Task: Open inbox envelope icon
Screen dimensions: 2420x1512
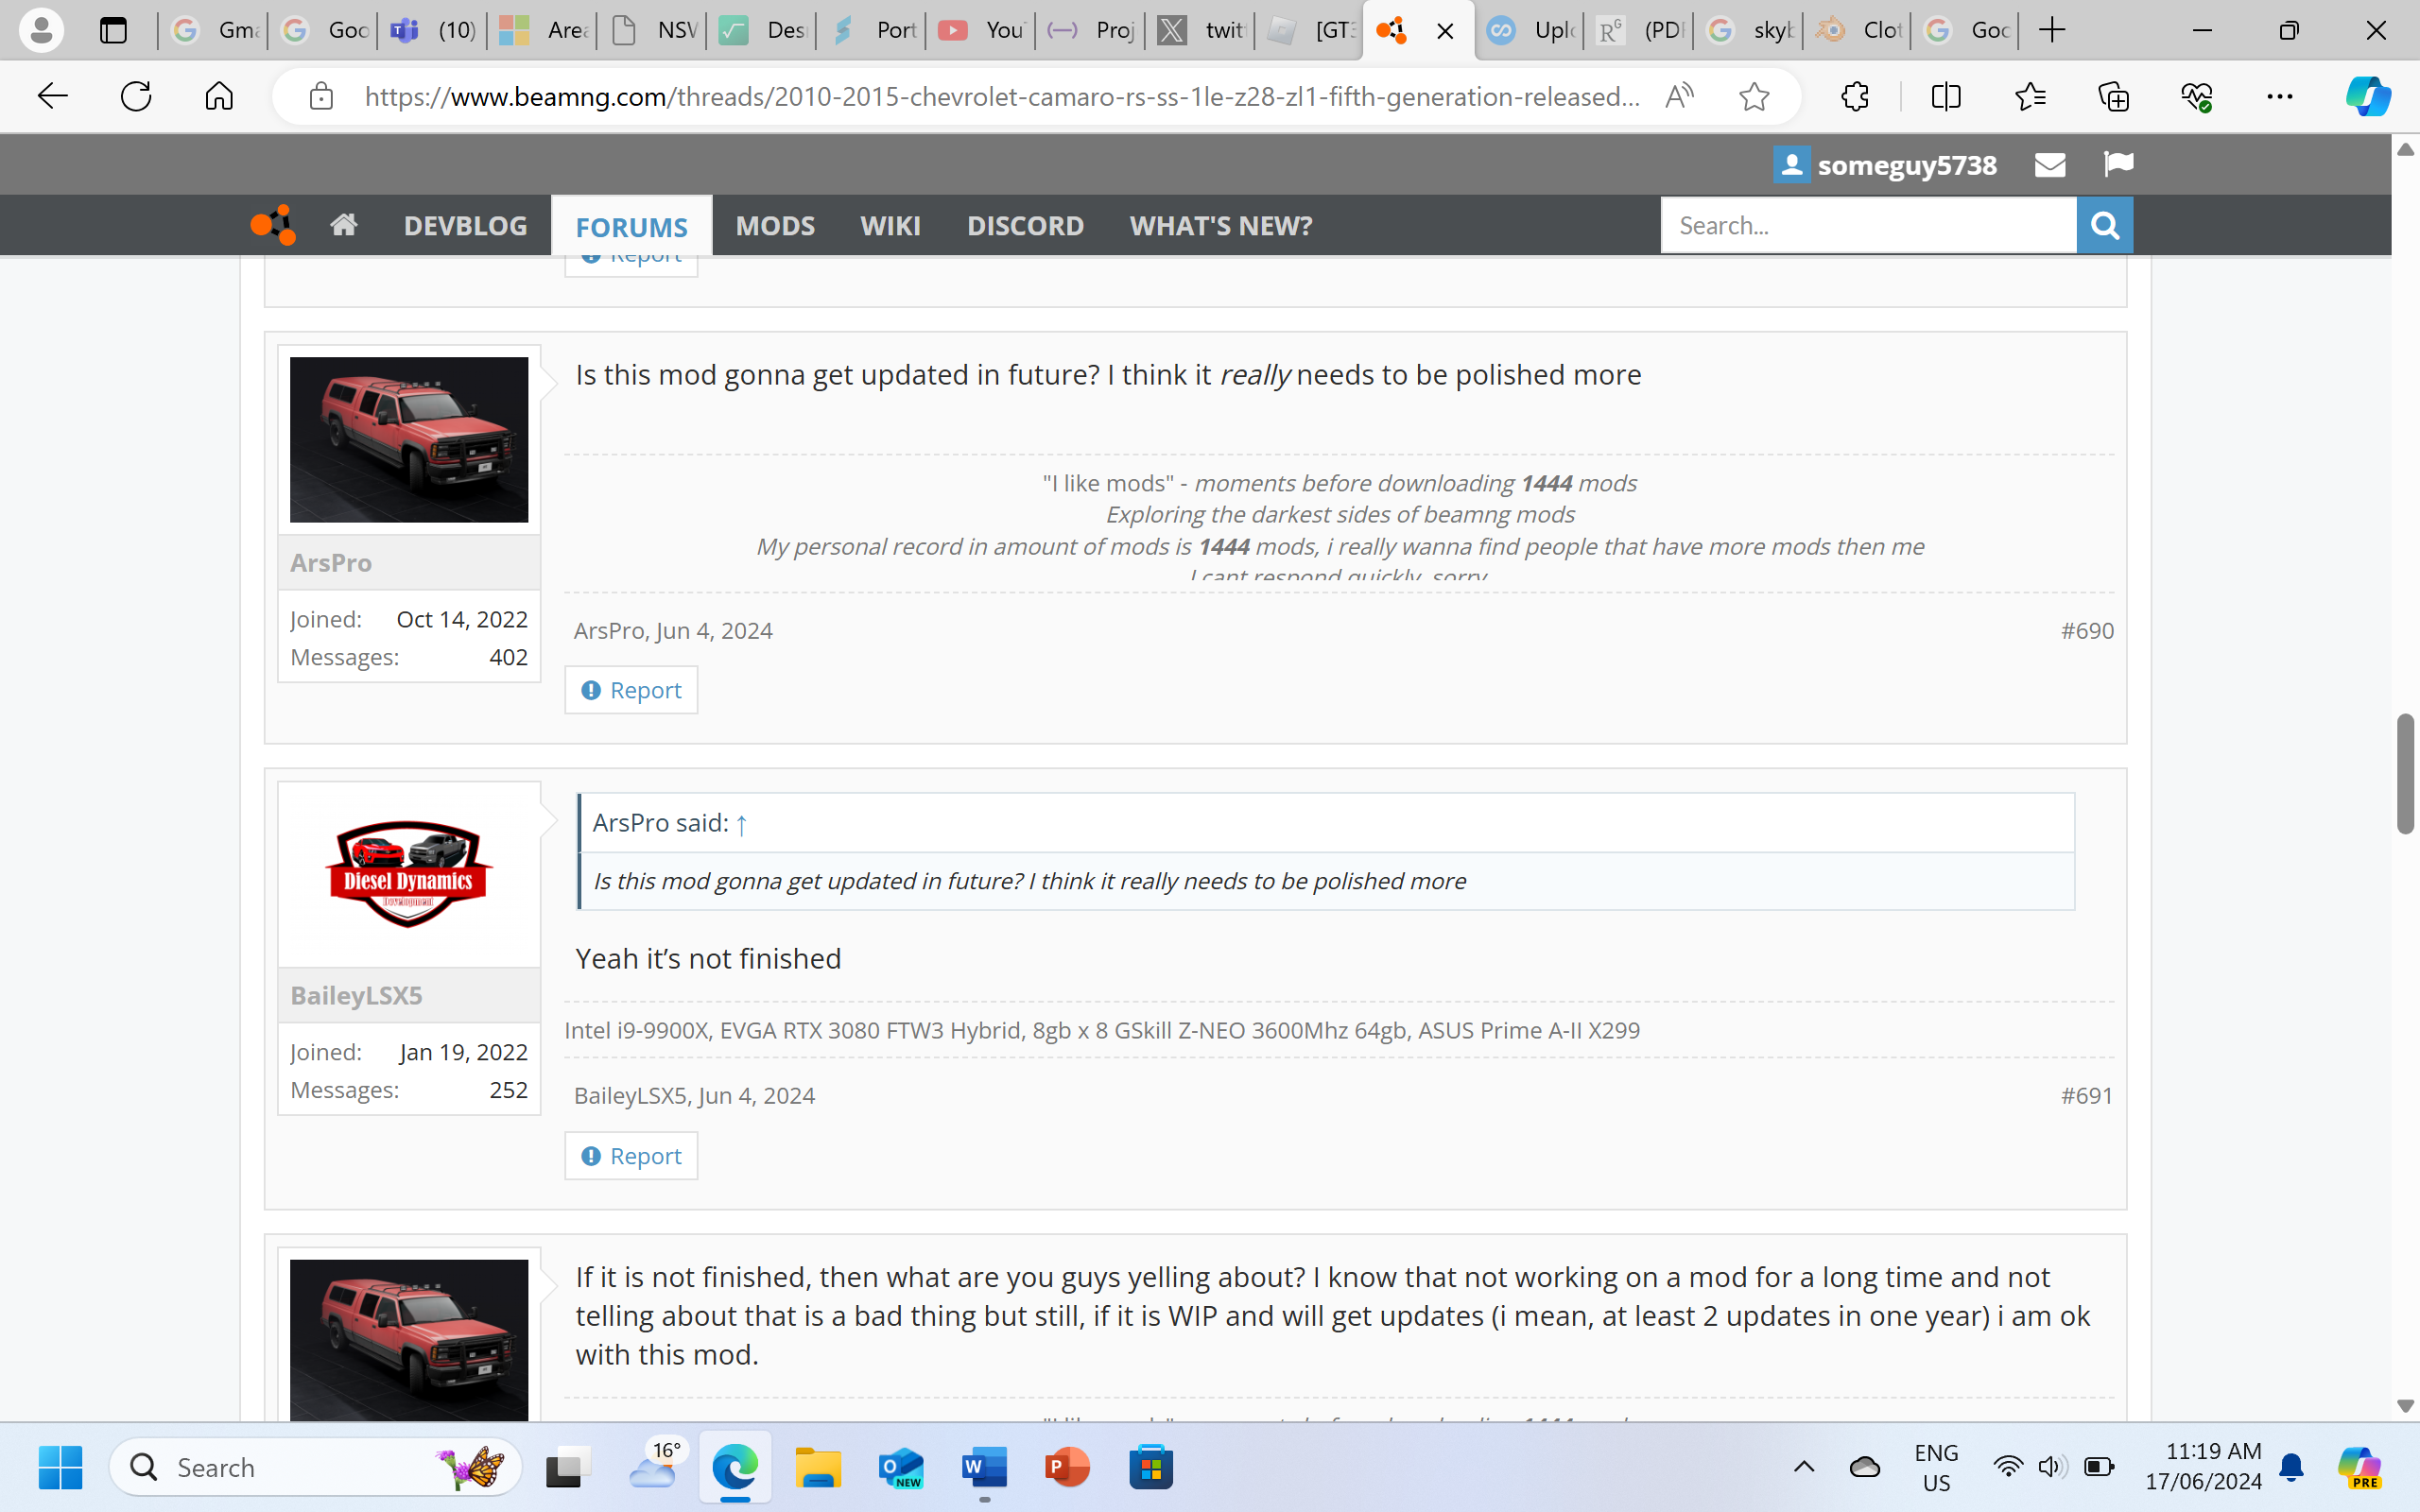Action: [2050, 165]
